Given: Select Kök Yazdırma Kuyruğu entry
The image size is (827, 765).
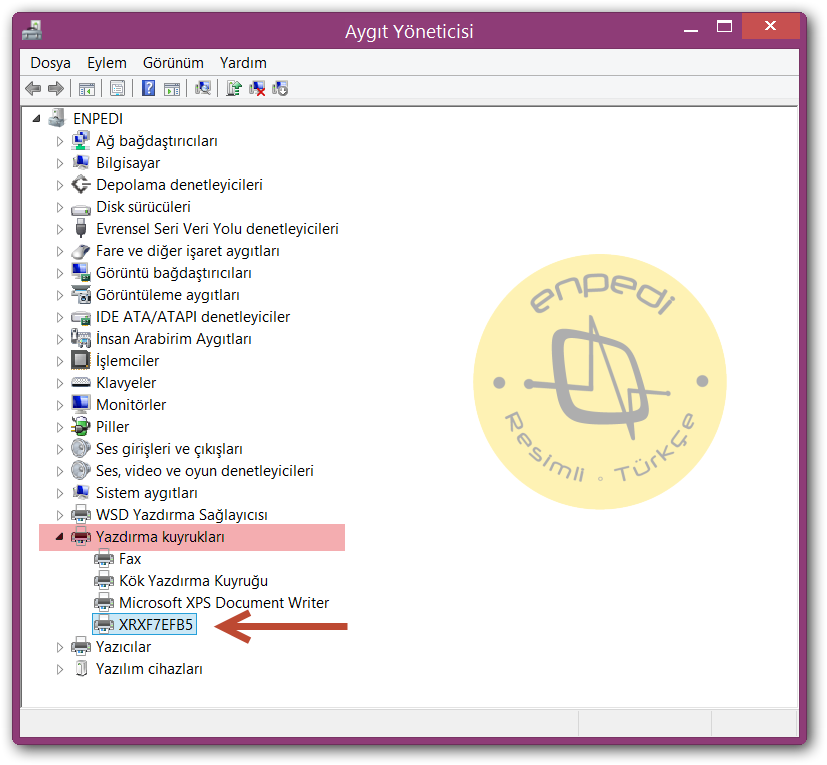Looking at the screenshot, I should [x=194, y=580].
